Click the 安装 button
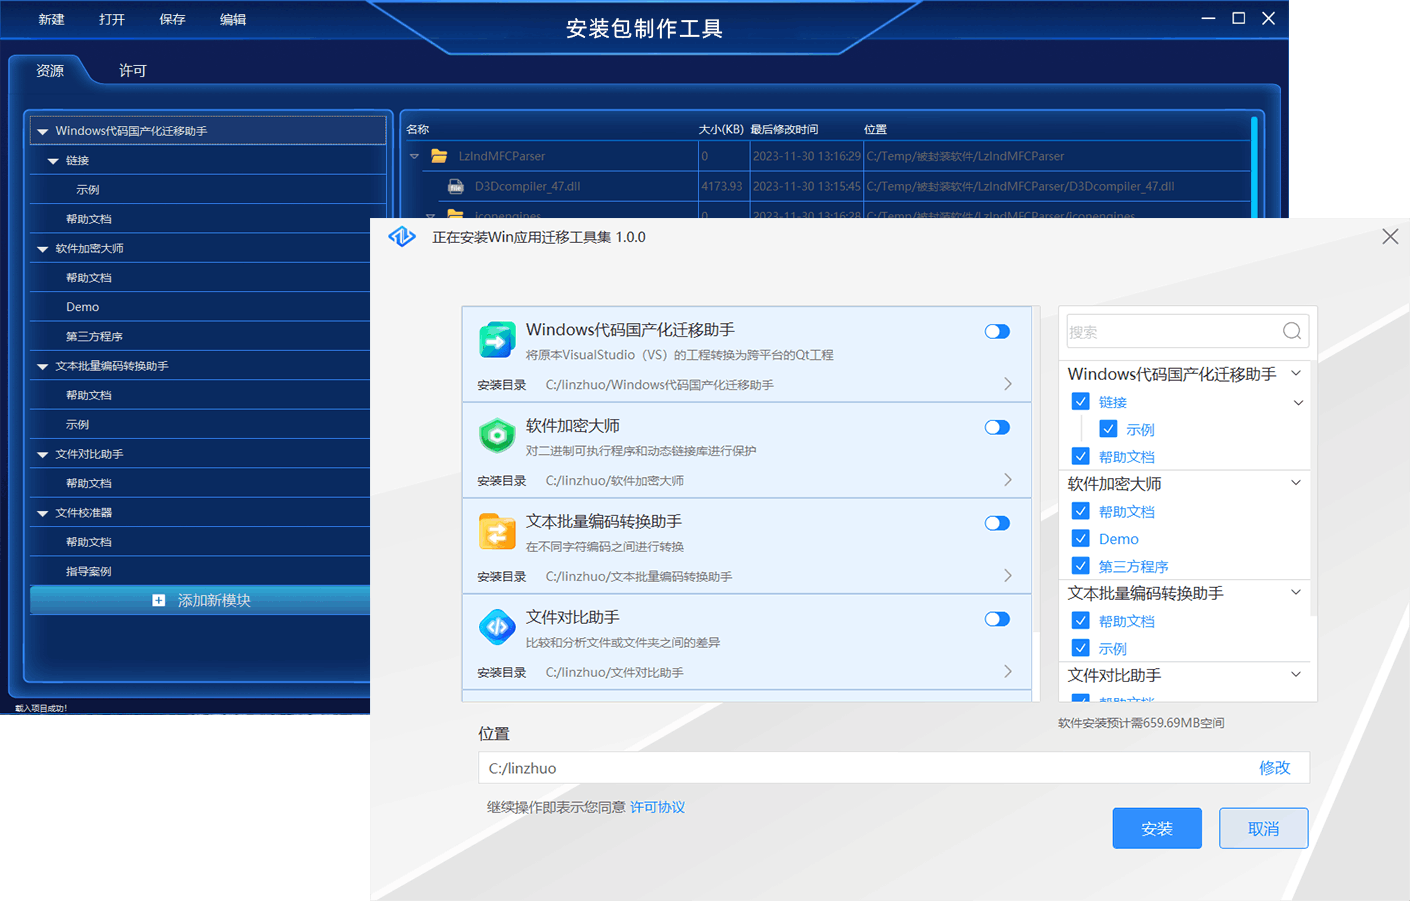This screenshot has height=901, width=1410. pyautogui.click(x=1157, y=828)
